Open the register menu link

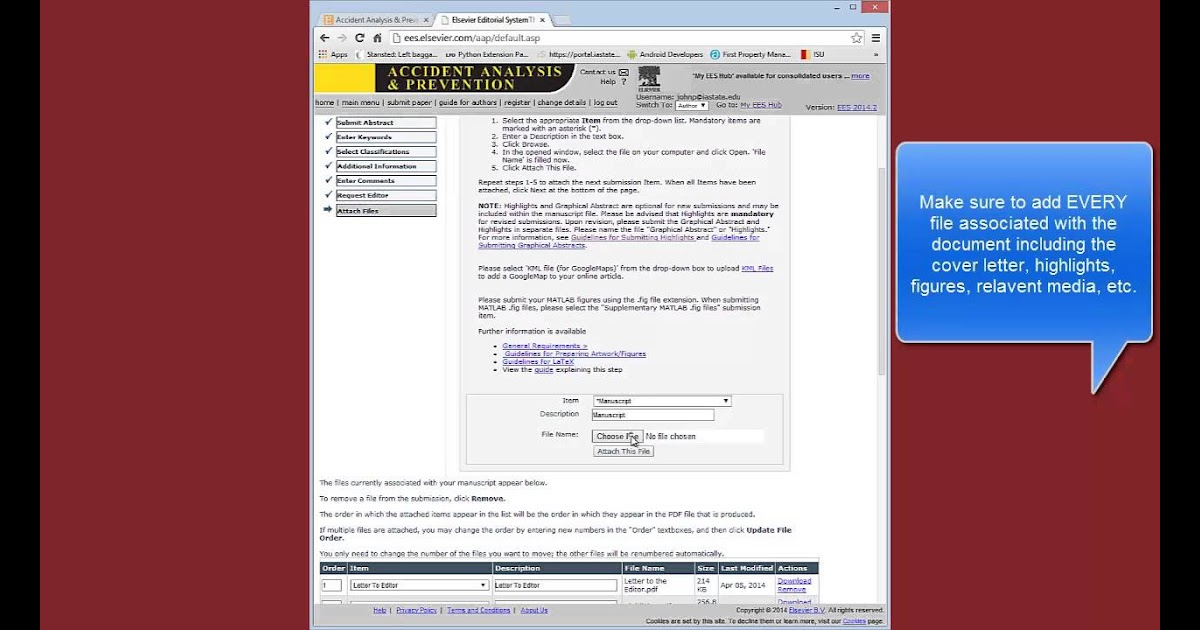coord(517,102)
